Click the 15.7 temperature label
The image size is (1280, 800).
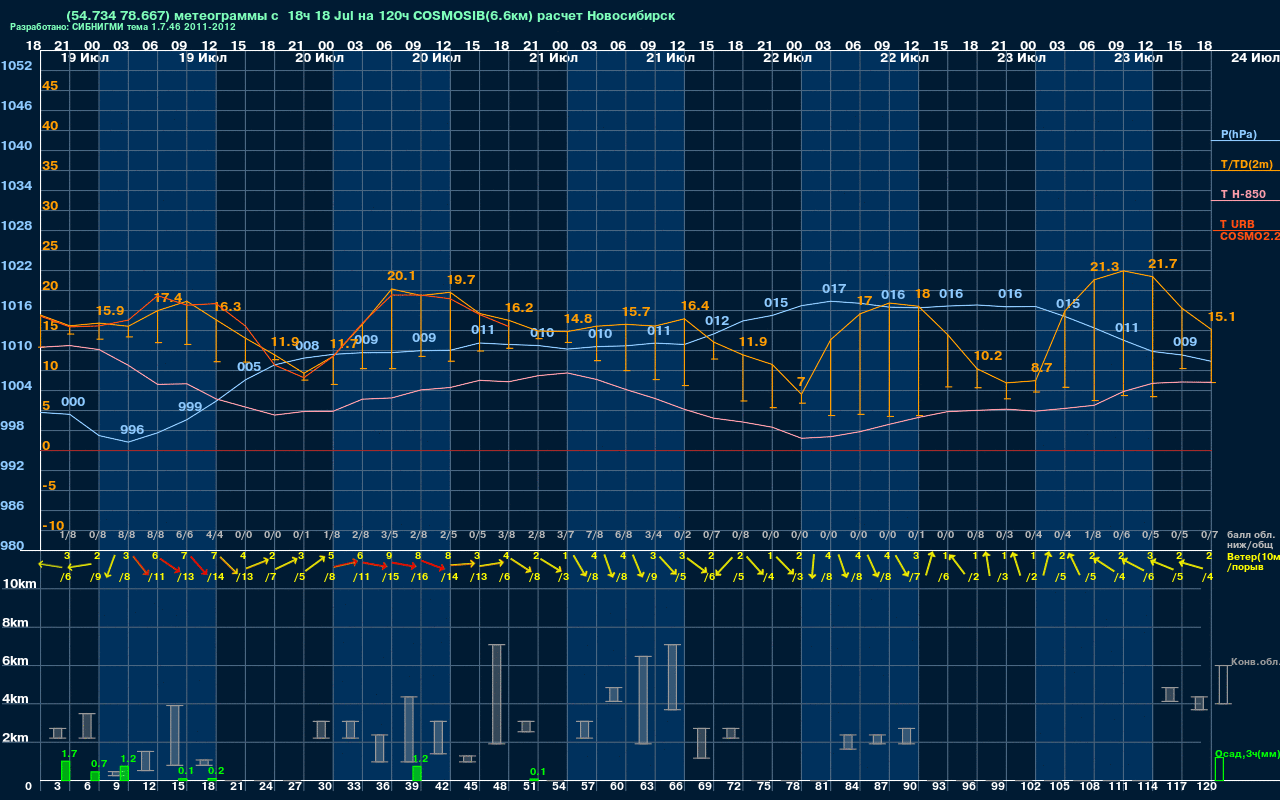pyautogui.click(x=636, y=312)
